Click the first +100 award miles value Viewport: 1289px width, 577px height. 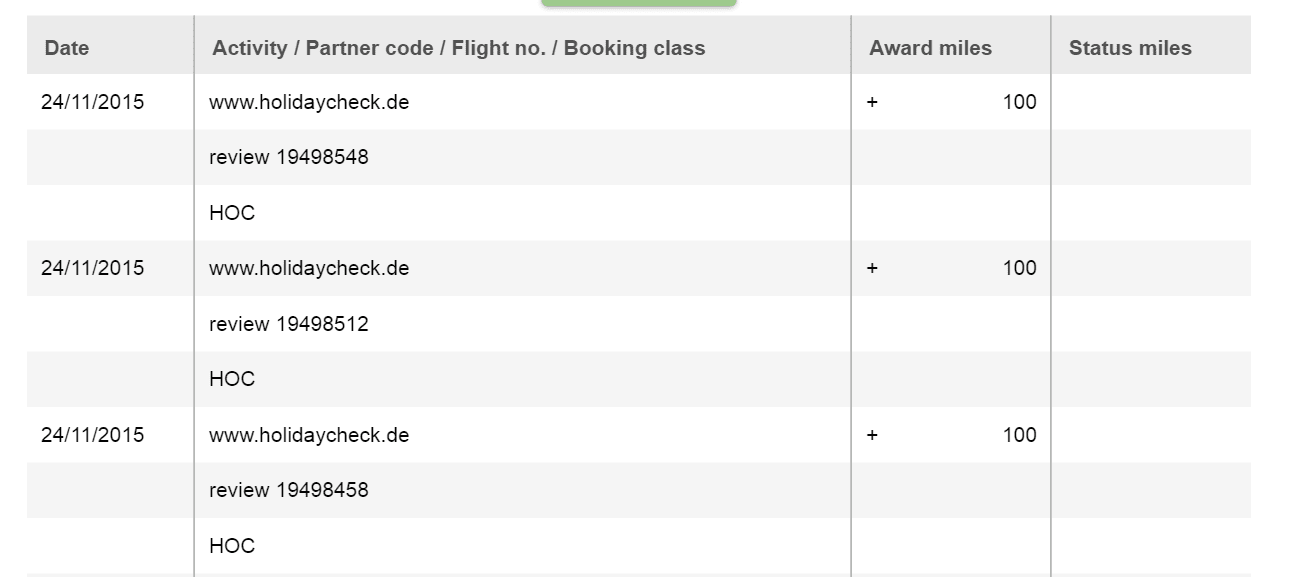952,102
